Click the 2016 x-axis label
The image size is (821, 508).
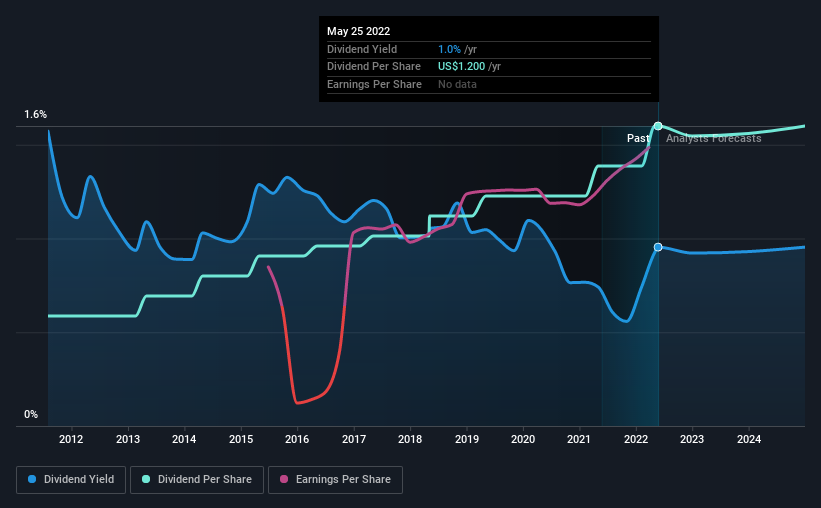click(297, 439)
